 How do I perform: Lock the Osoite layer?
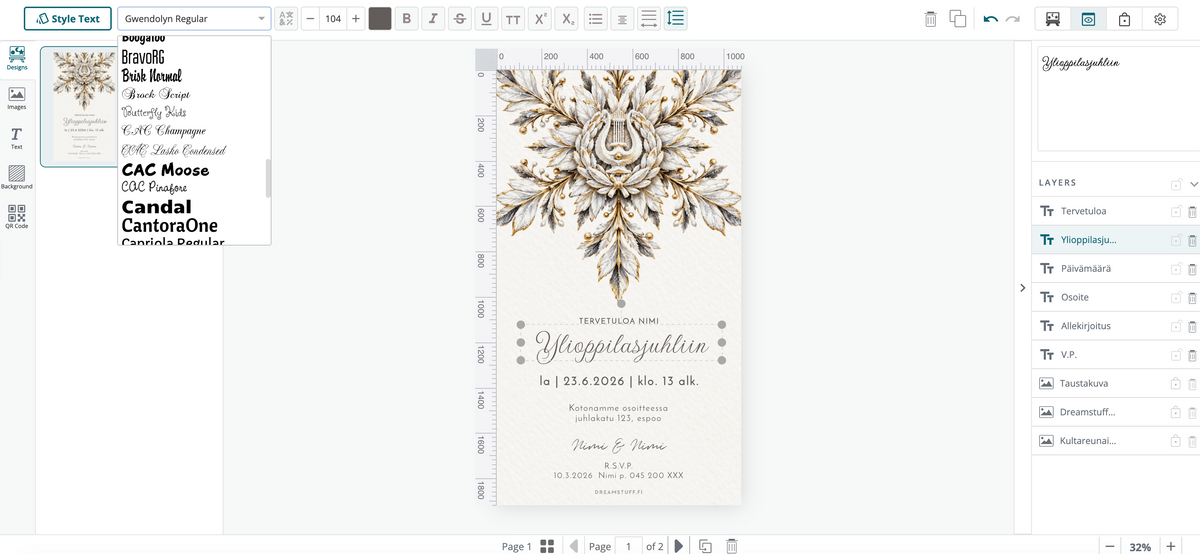coord(1176,298)
